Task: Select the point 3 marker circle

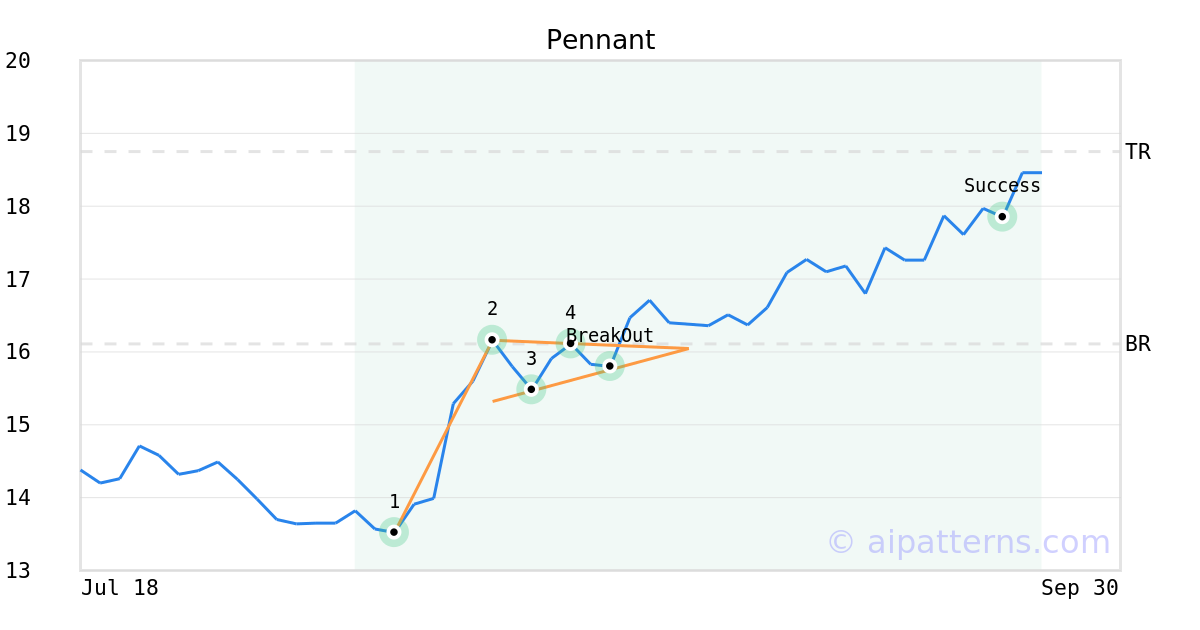Action: click(531, 389)
